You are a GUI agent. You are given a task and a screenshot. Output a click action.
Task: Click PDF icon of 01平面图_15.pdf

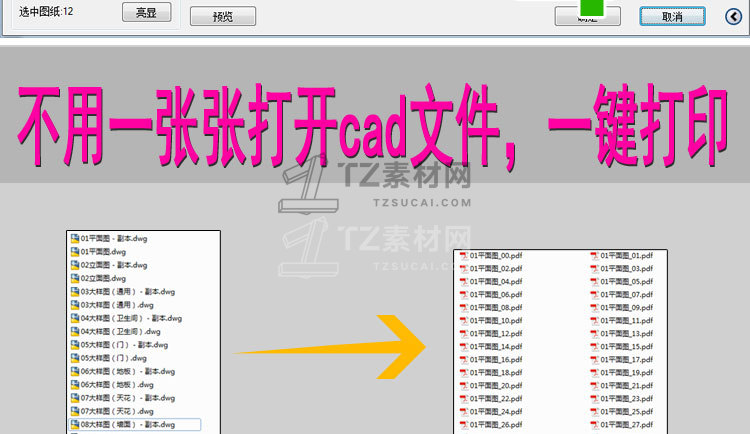click(594, 346)
